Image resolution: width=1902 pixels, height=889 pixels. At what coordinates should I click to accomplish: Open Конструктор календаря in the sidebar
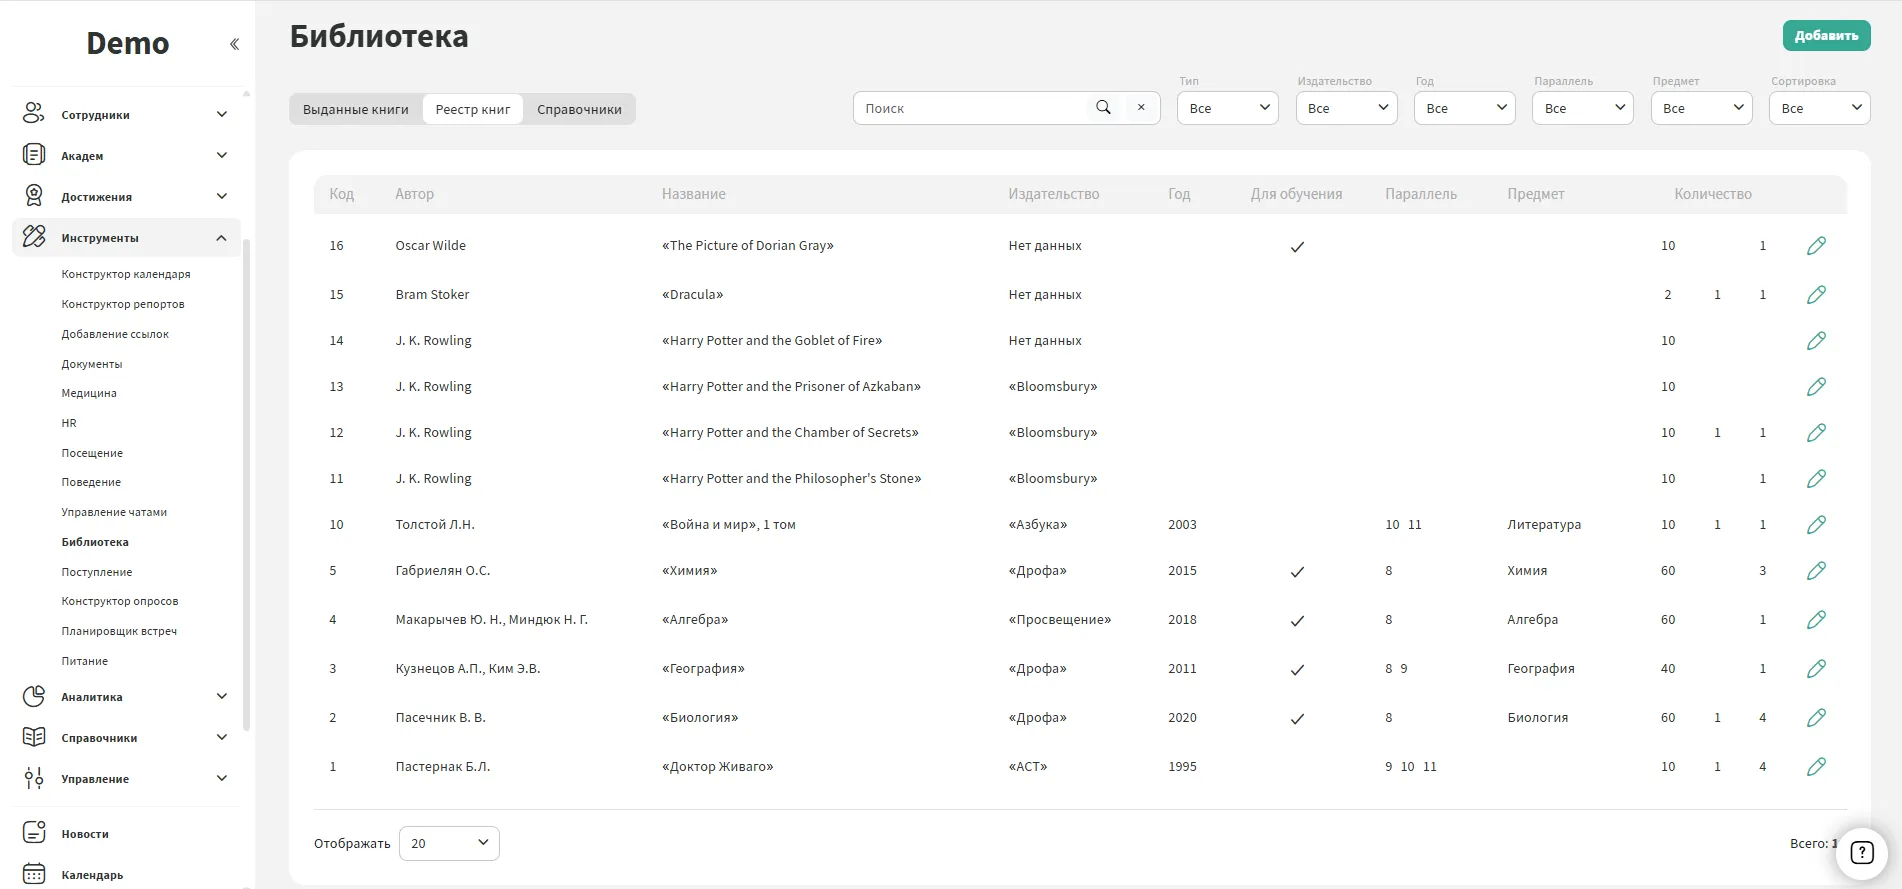point(126,274)
